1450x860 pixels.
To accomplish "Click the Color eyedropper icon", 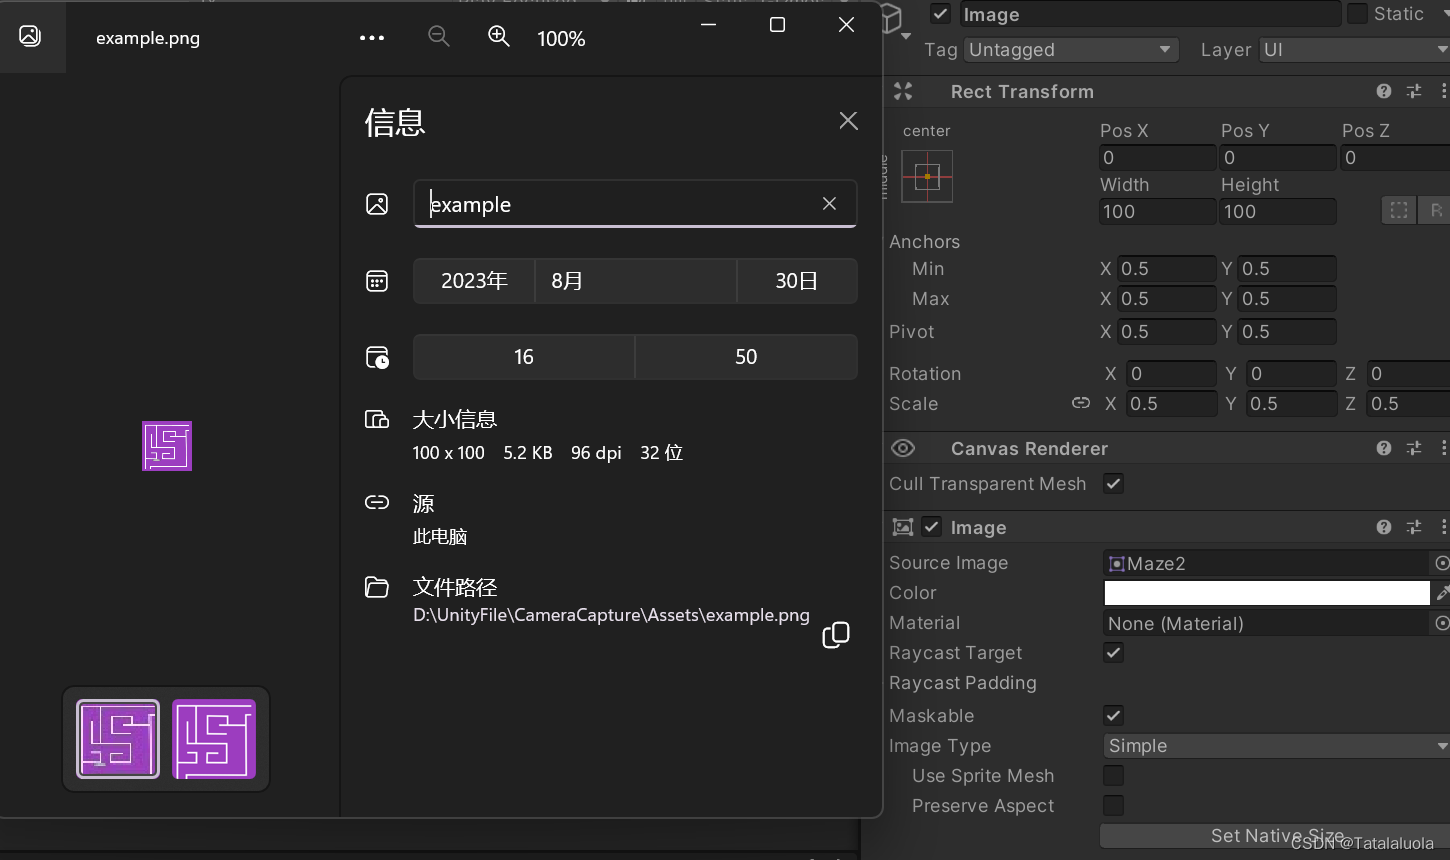I will [x=1442, y=593].
